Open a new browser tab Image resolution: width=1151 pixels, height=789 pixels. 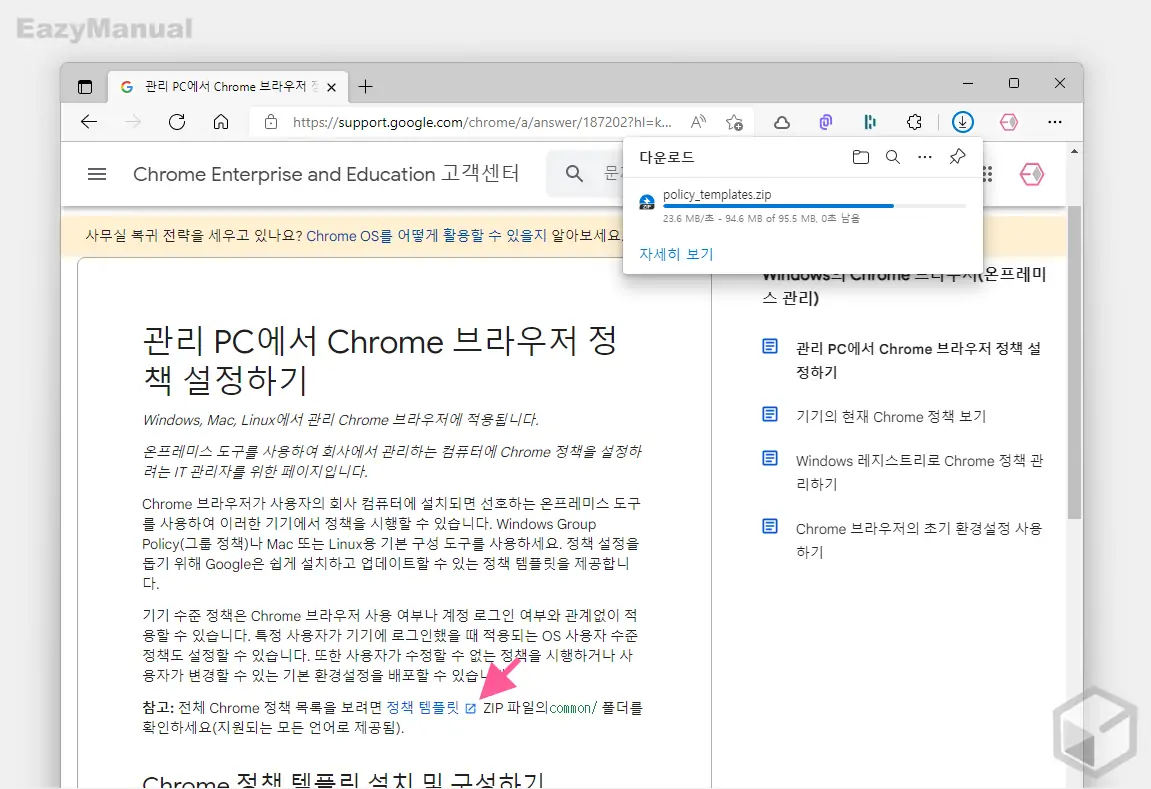(365, 86)
